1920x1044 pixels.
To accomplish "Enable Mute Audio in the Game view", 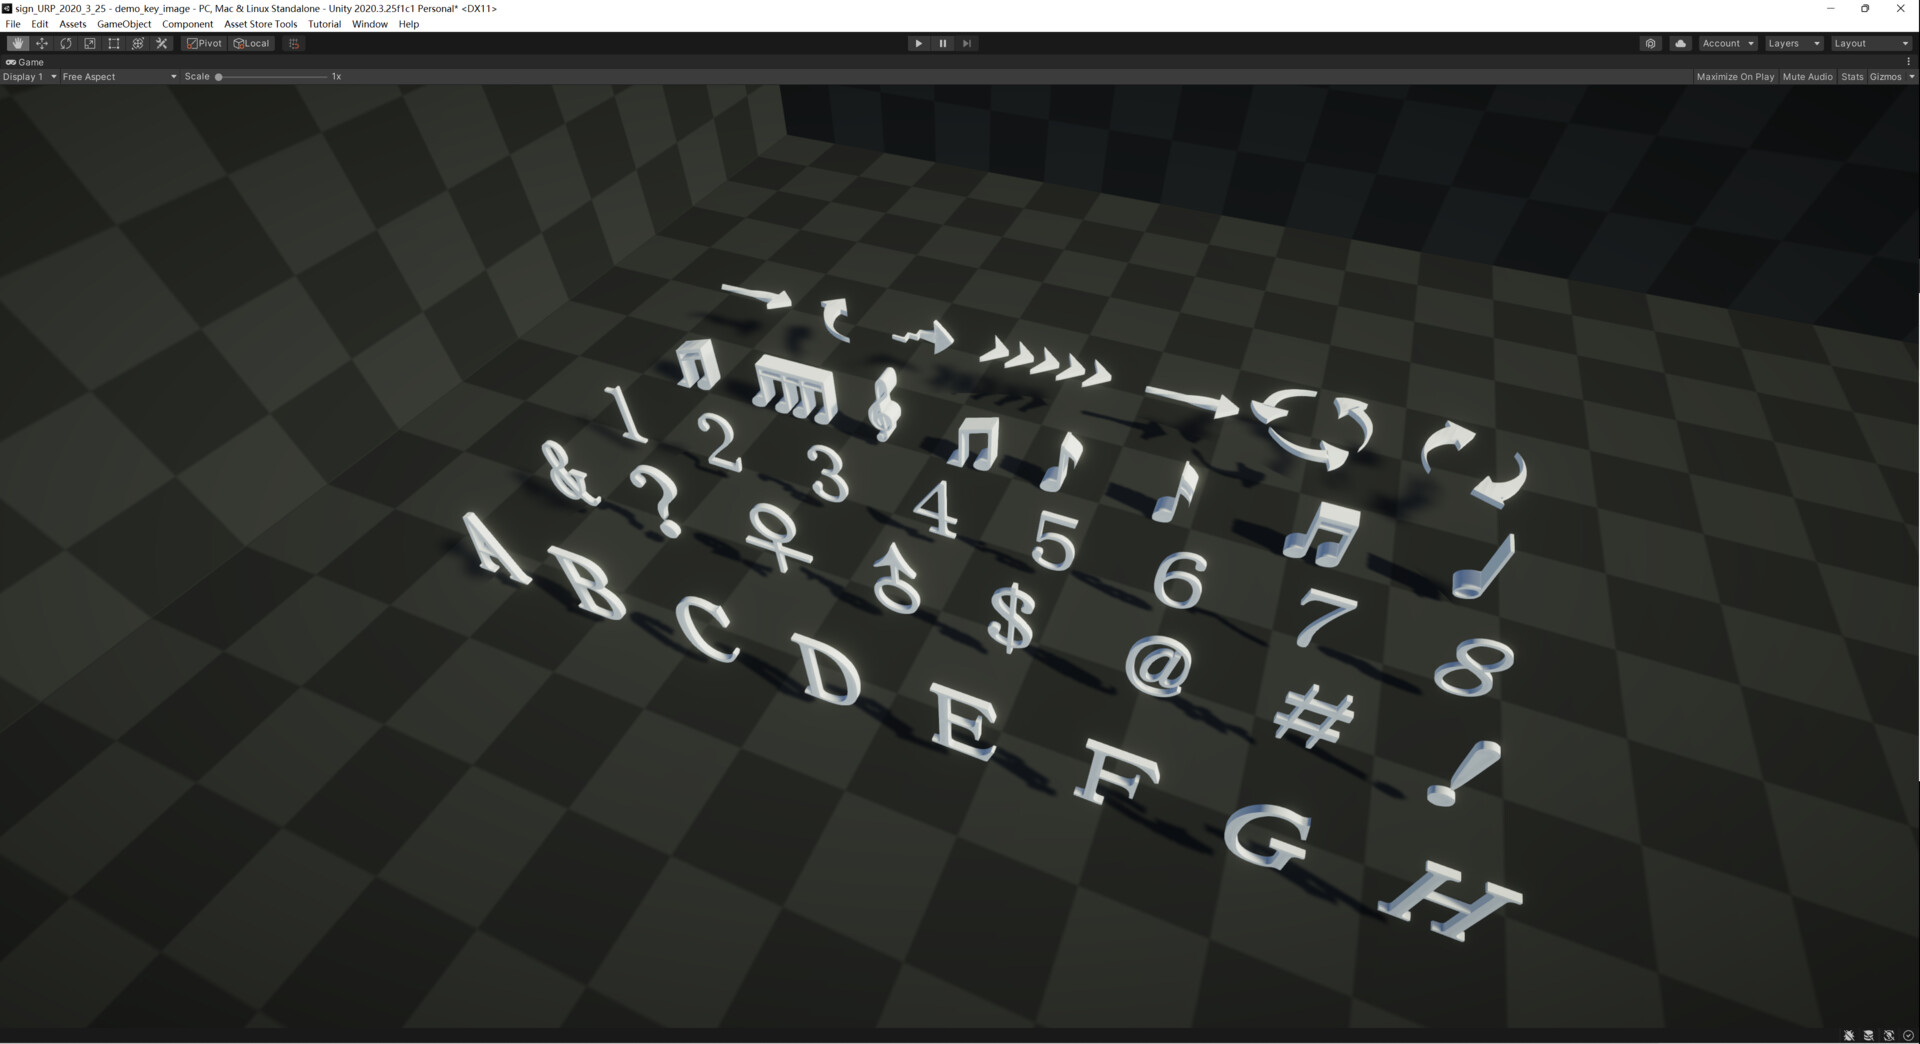I will [x=1807, y=76].
